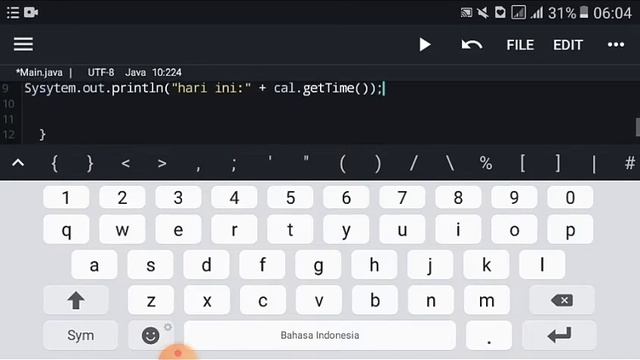Tap the q key
Image resolution: width=640 pixels, height=360 pixels.
66,230
